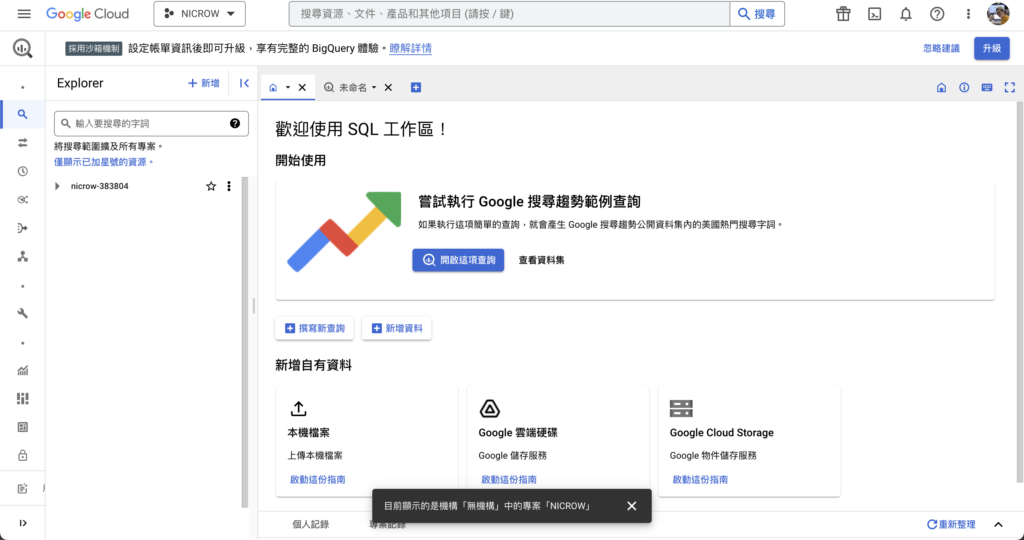Focus the top resource search field

point(509,14)
